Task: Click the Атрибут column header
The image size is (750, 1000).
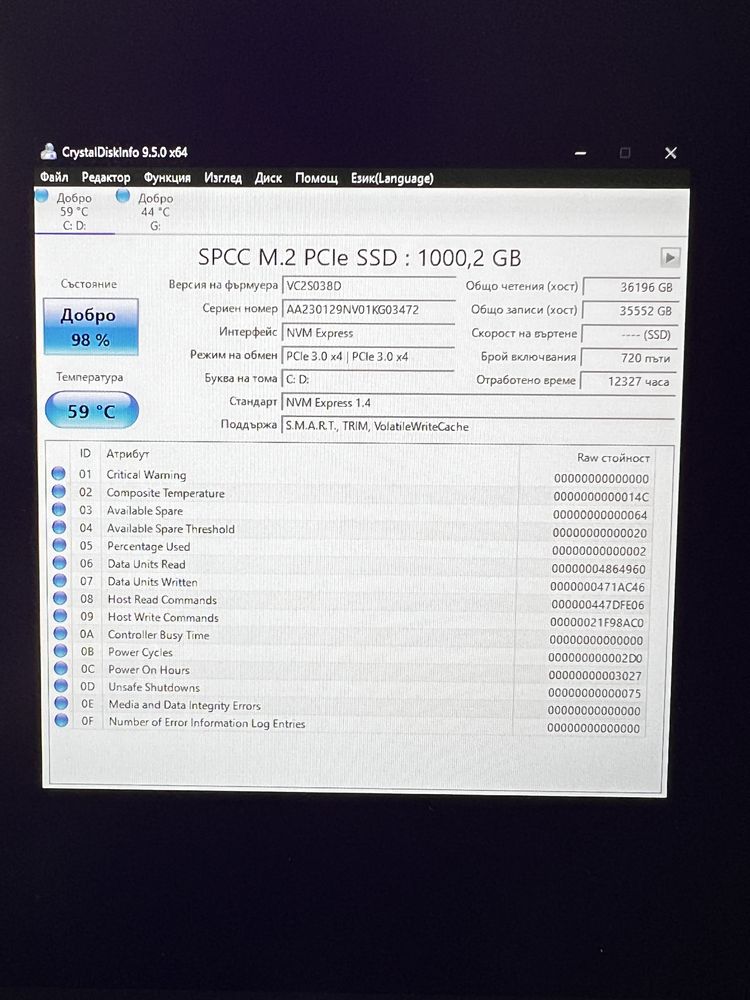Action: pos(128,454)
